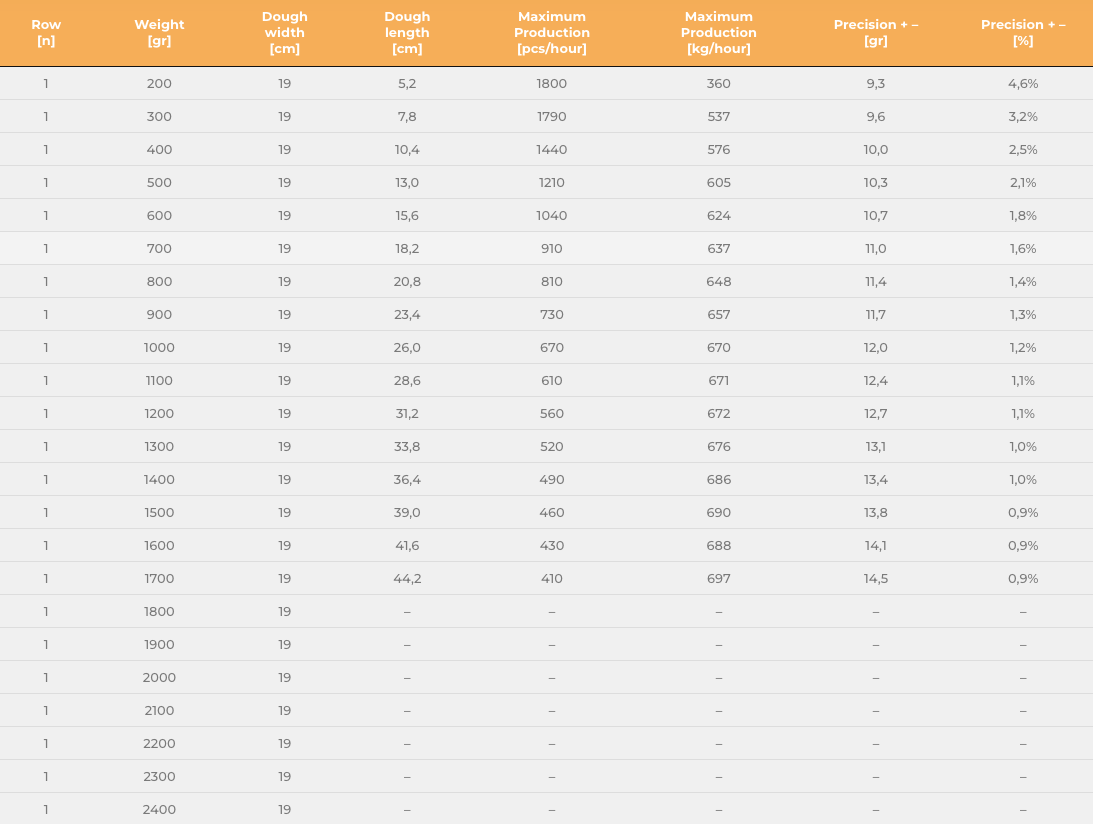The height and width of the screenshot is (824, 1093).
Task: Click dough length value "13,0"
Action: pyautogui.click(x=407, y=183)
